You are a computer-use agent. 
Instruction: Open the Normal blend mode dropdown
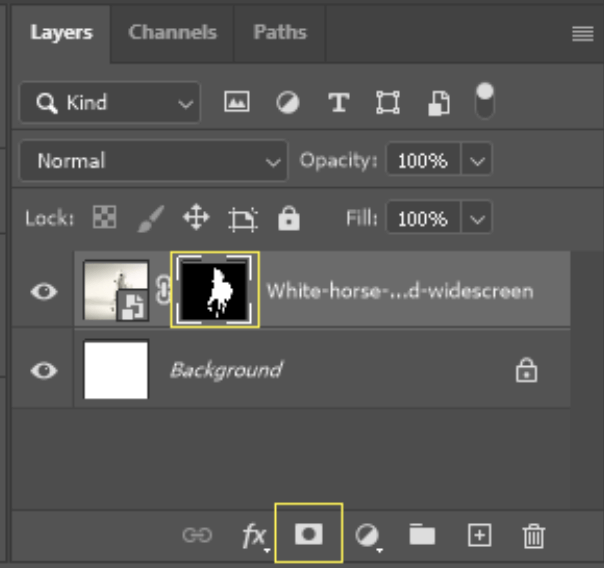(154, 161)
